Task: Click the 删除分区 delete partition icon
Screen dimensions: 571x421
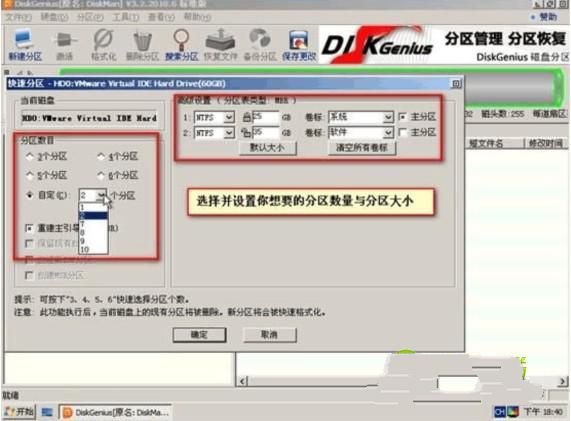Action: [142, 44]
